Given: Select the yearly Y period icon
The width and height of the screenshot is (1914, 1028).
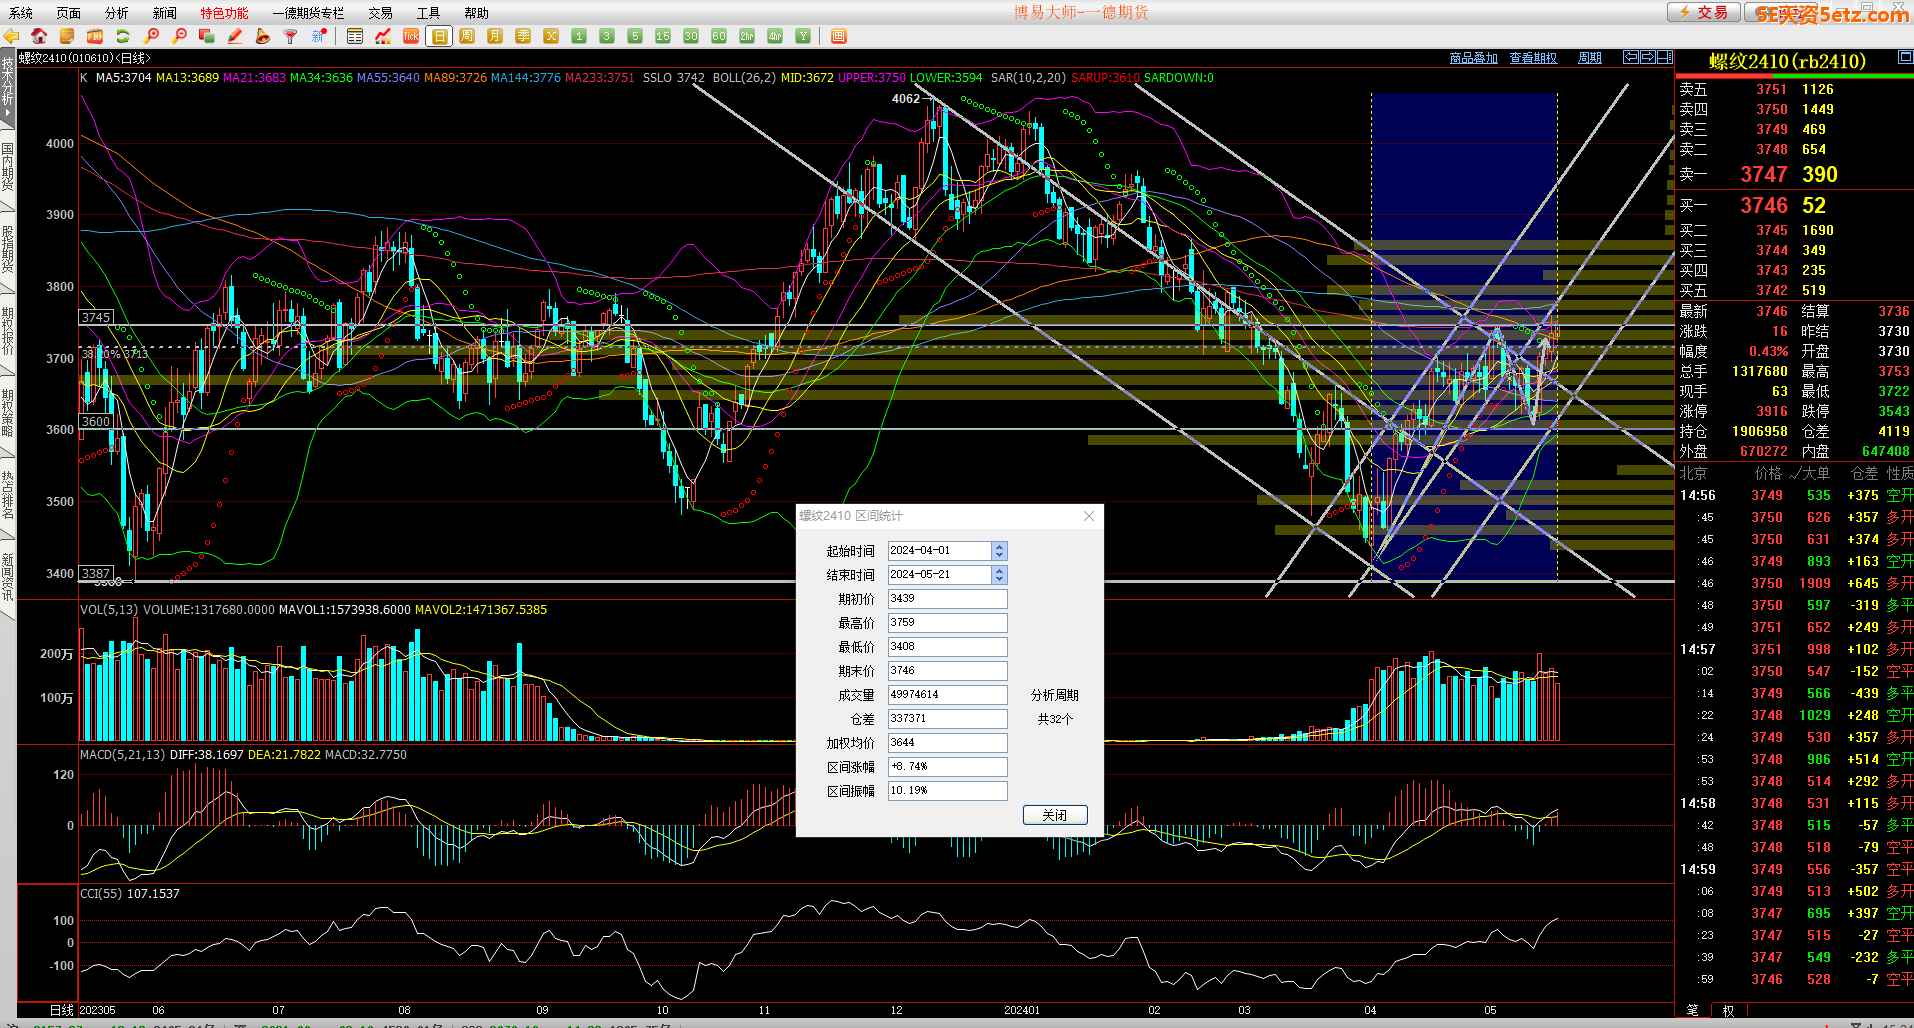Looking at the screenshot, I should point(803,36).
